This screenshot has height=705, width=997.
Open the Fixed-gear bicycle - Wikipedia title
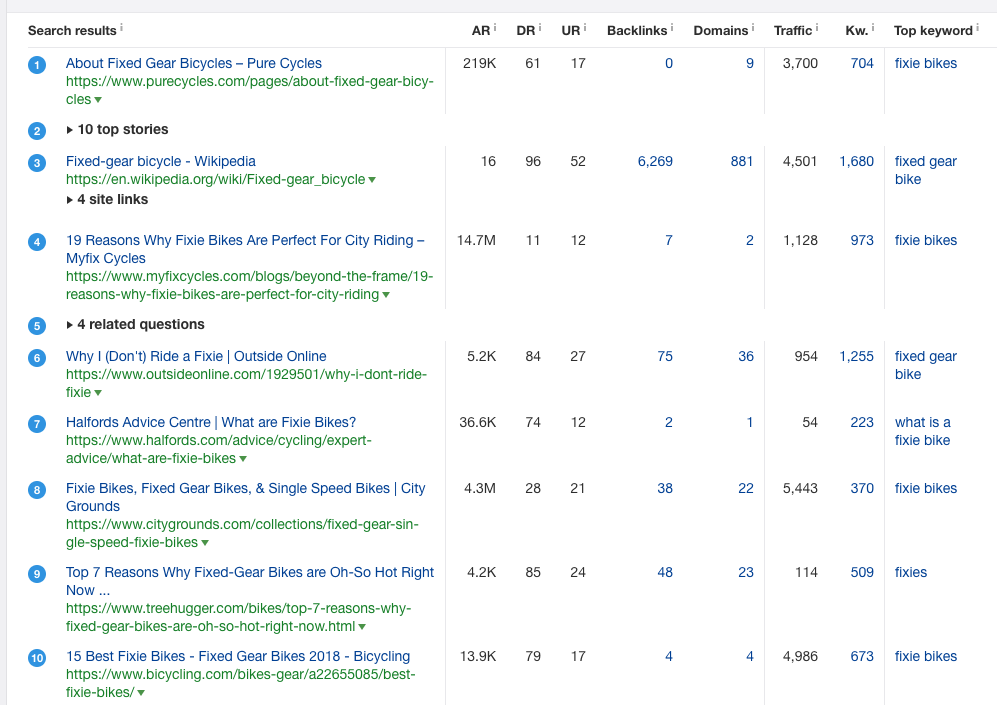pyautogui.click(x=161, y=161)
